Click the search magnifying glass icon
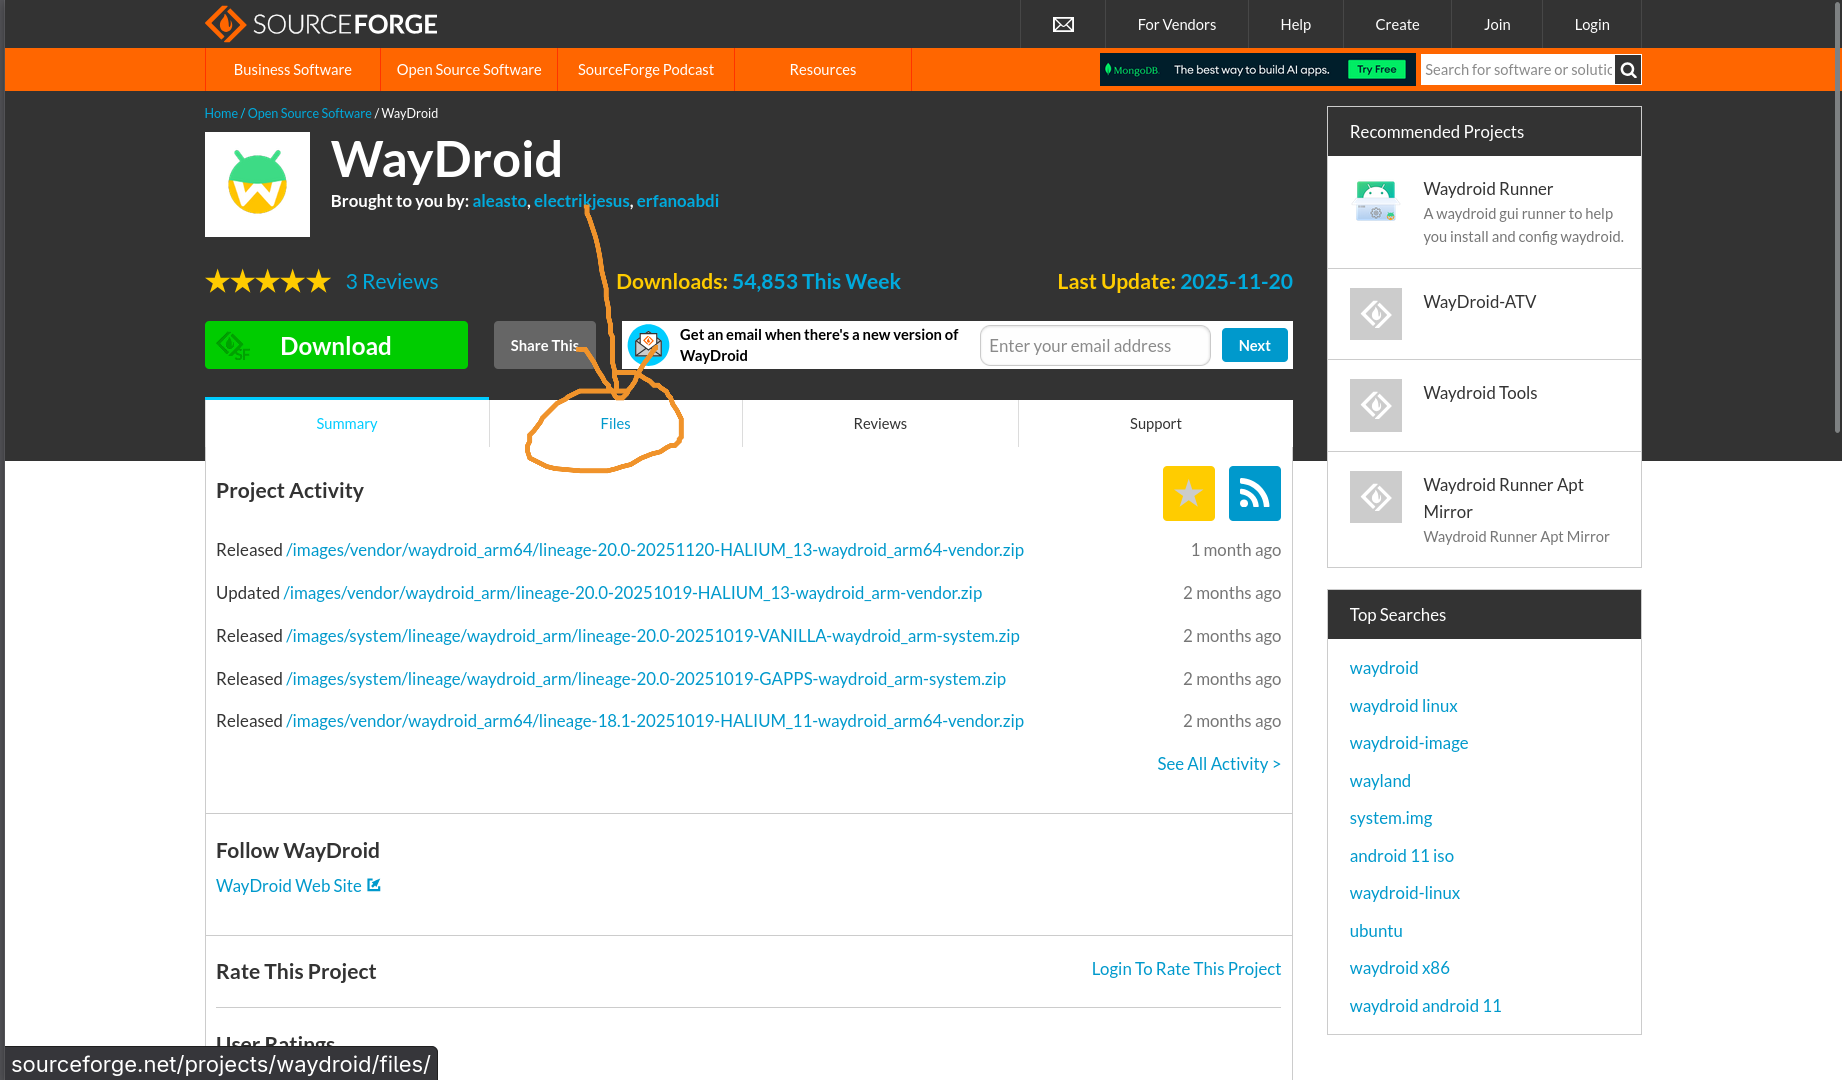This screenshot has width=1842, height=1080. coord(1627,69)
